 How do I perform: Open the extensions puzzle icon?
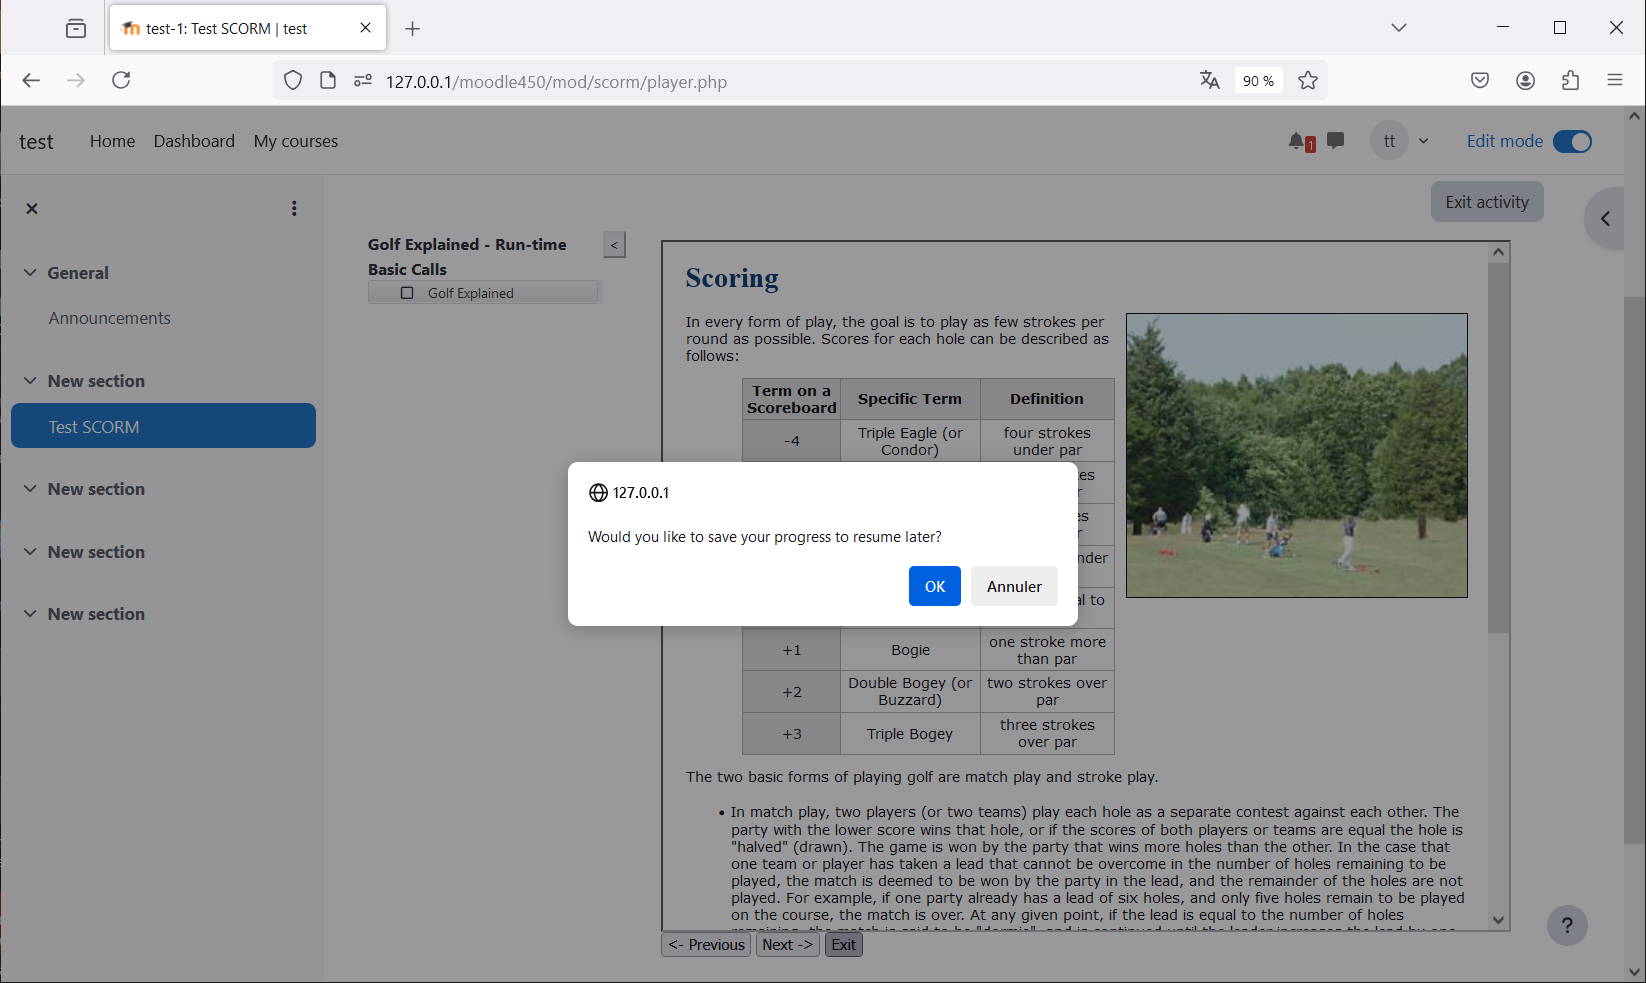1570,81
